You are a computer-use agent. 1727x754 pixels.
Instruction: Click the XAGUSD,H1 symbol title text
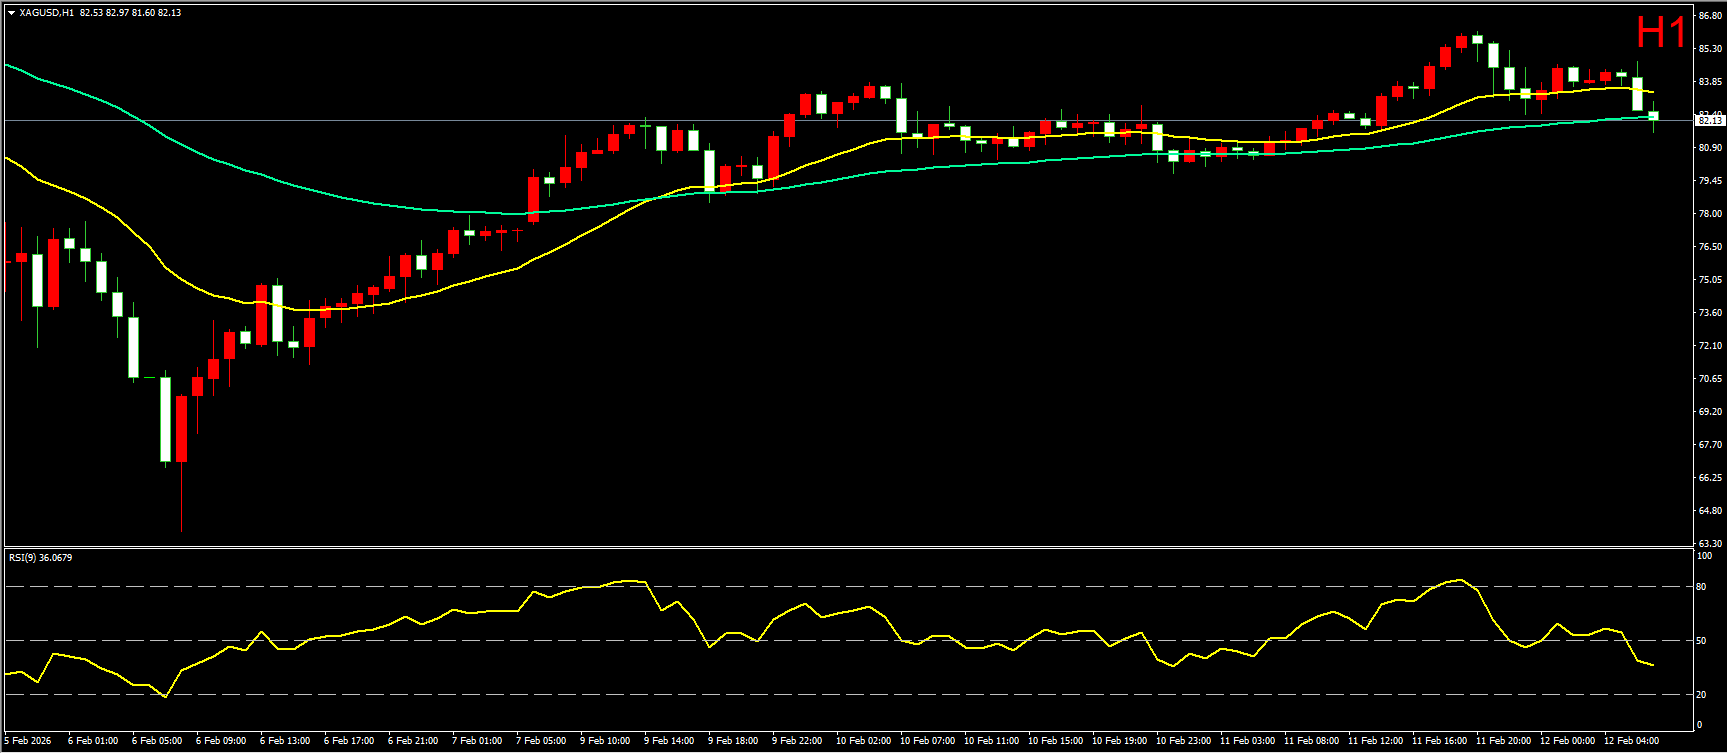(46, 13)
